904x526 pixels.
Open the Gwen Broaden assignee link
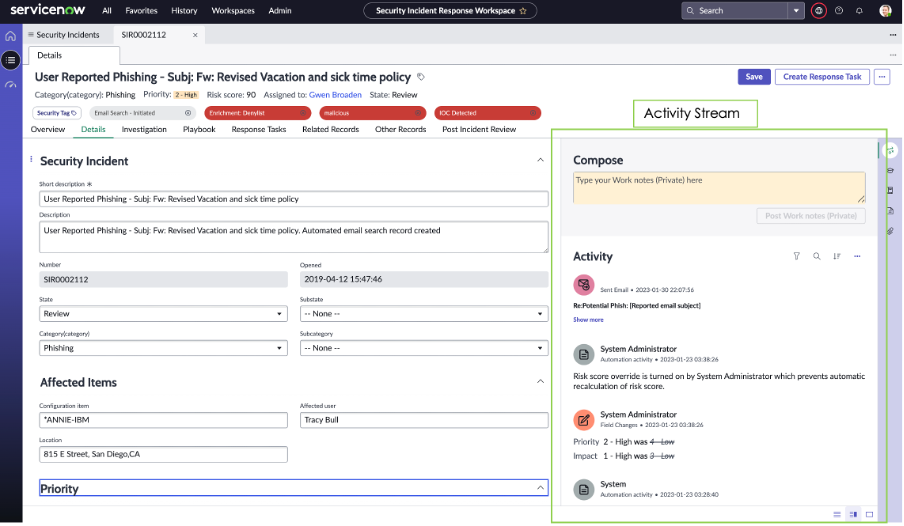[x=335, y=95]
